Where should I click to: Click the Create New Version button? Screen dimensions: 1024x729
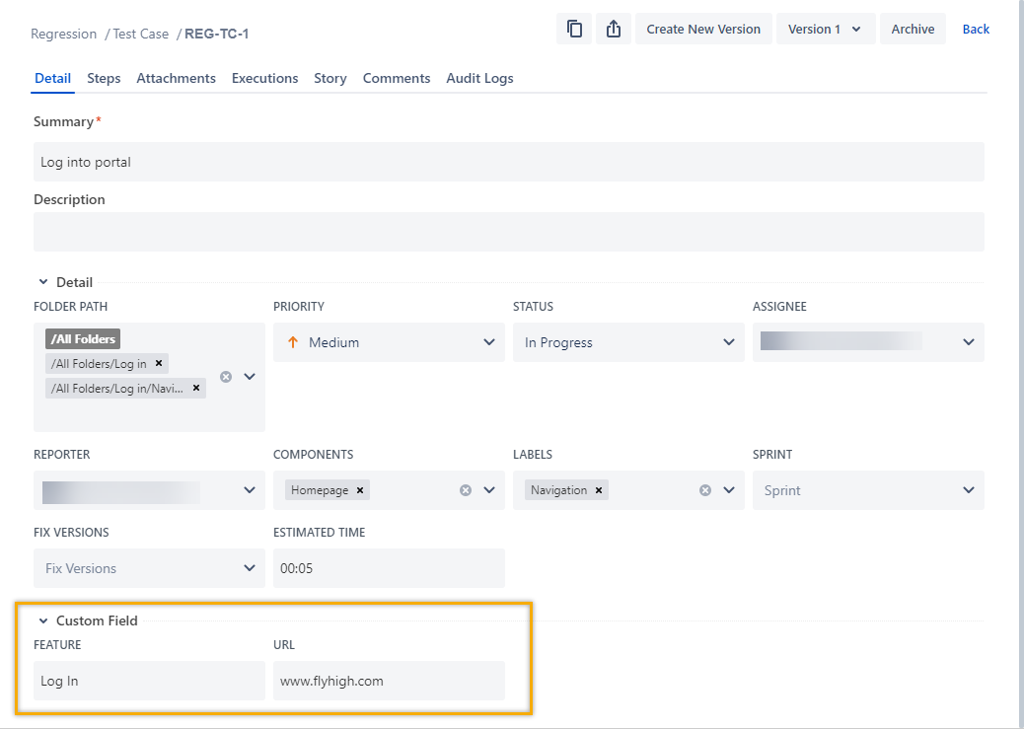pos(703,29)
